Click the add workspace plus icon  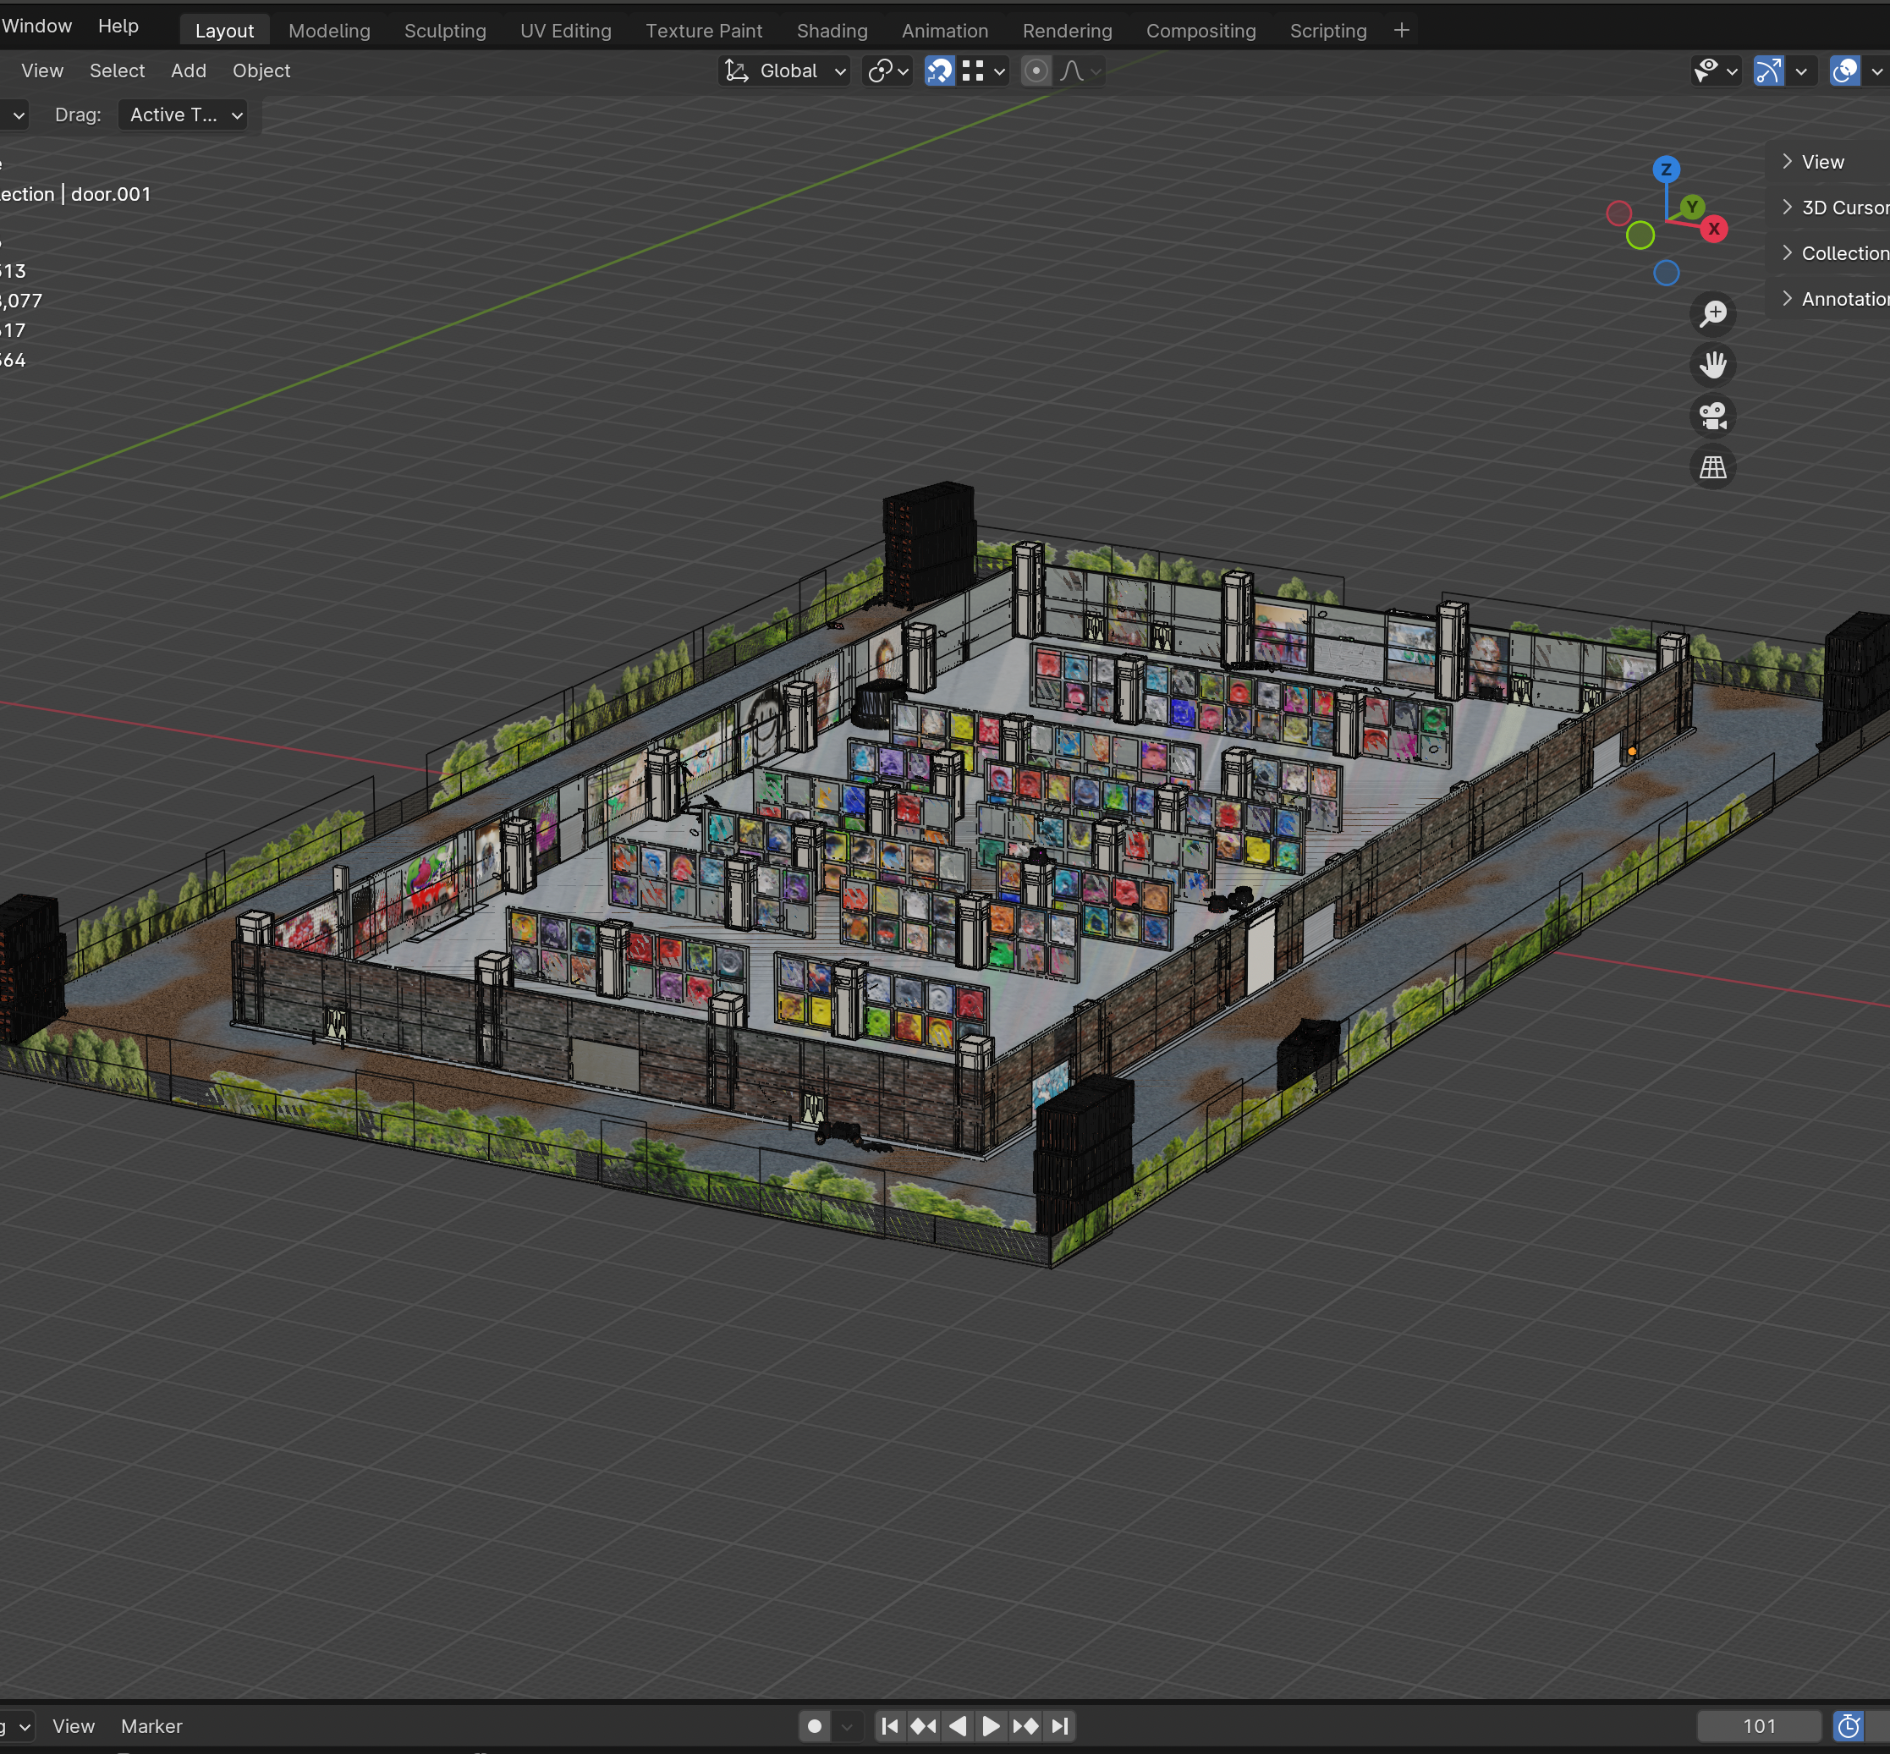tap(1401, 31)
